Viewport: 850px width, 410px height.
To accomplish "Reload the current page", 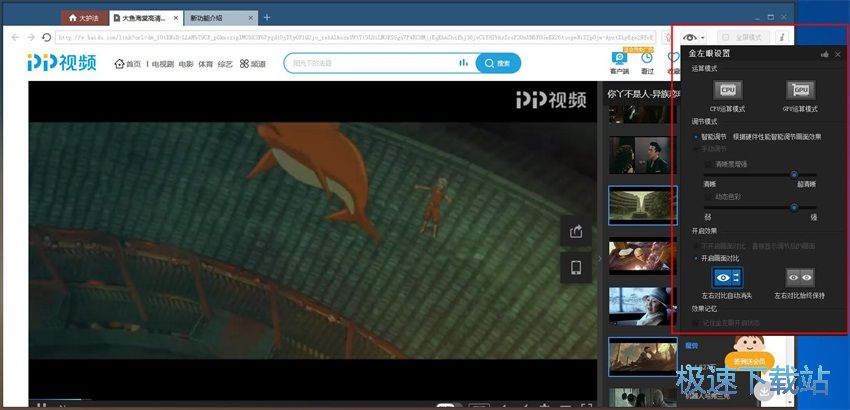I will pyautogui.click(x=47, y=37).
